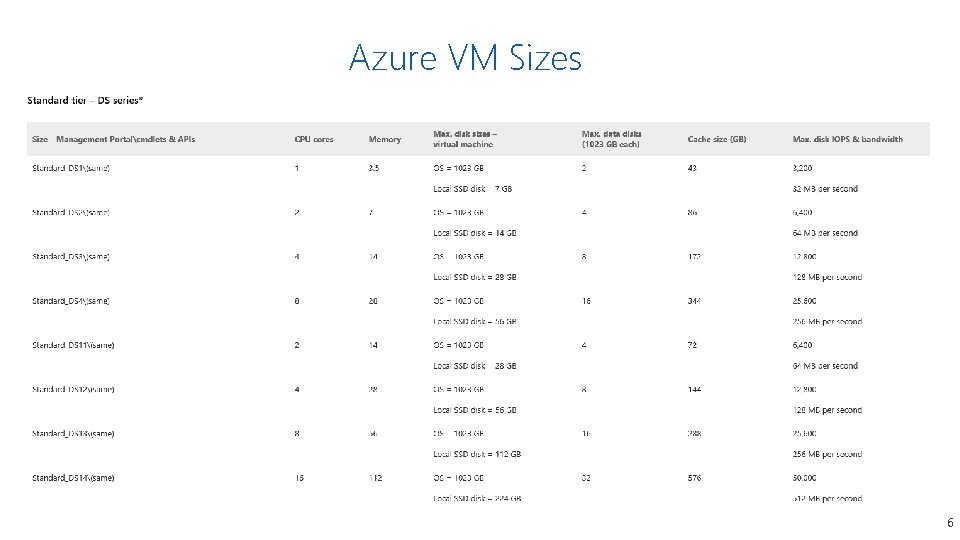The width and height of the screenshot is (960, 540).
Task: Click the 576 cache size value
Action: pos(694,478)
